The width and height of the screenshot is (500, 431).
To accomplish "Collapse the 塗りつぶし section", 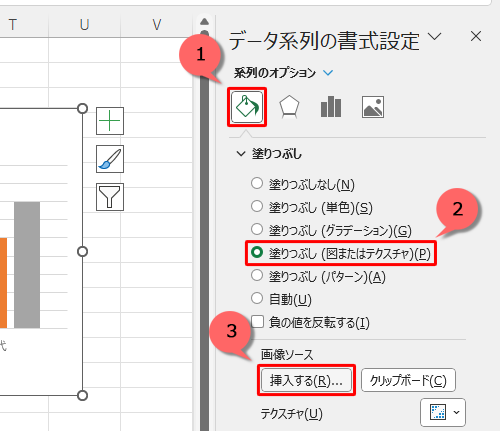I will coord(241,154).
